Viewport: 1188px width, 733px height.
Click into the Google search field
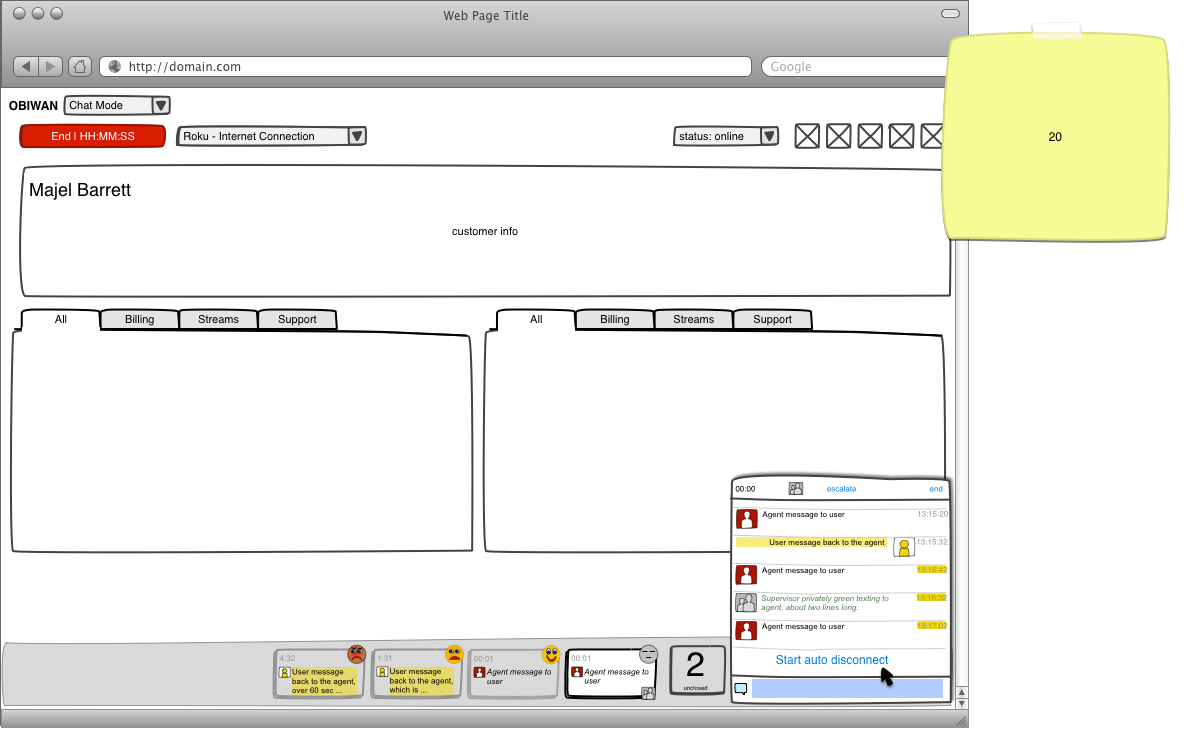[x=855, y=67]
